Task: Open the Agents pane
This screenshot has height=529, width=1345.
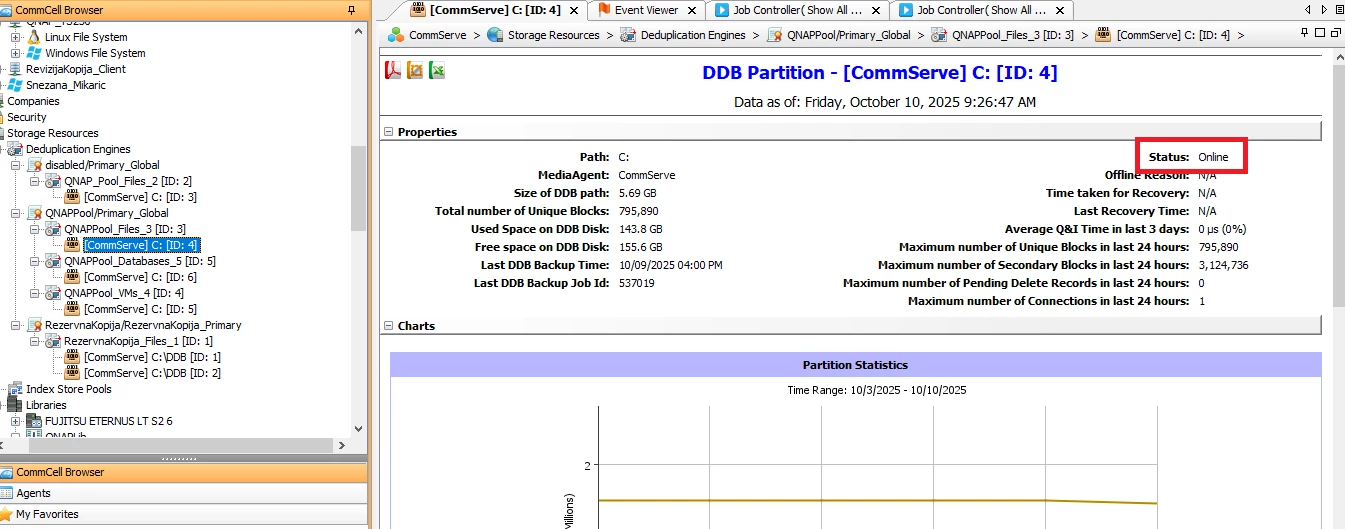Action: coord(33,493)
